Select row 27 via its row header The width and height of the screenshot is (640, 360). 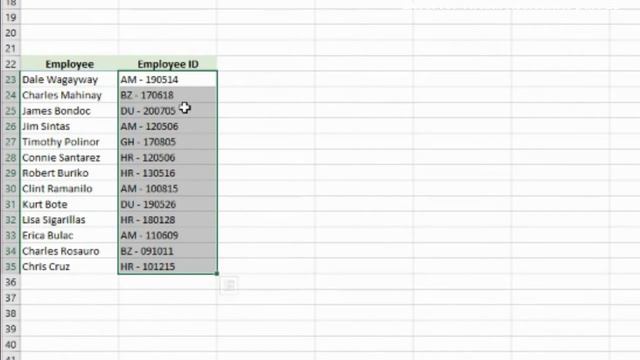(x=11, y=142)
